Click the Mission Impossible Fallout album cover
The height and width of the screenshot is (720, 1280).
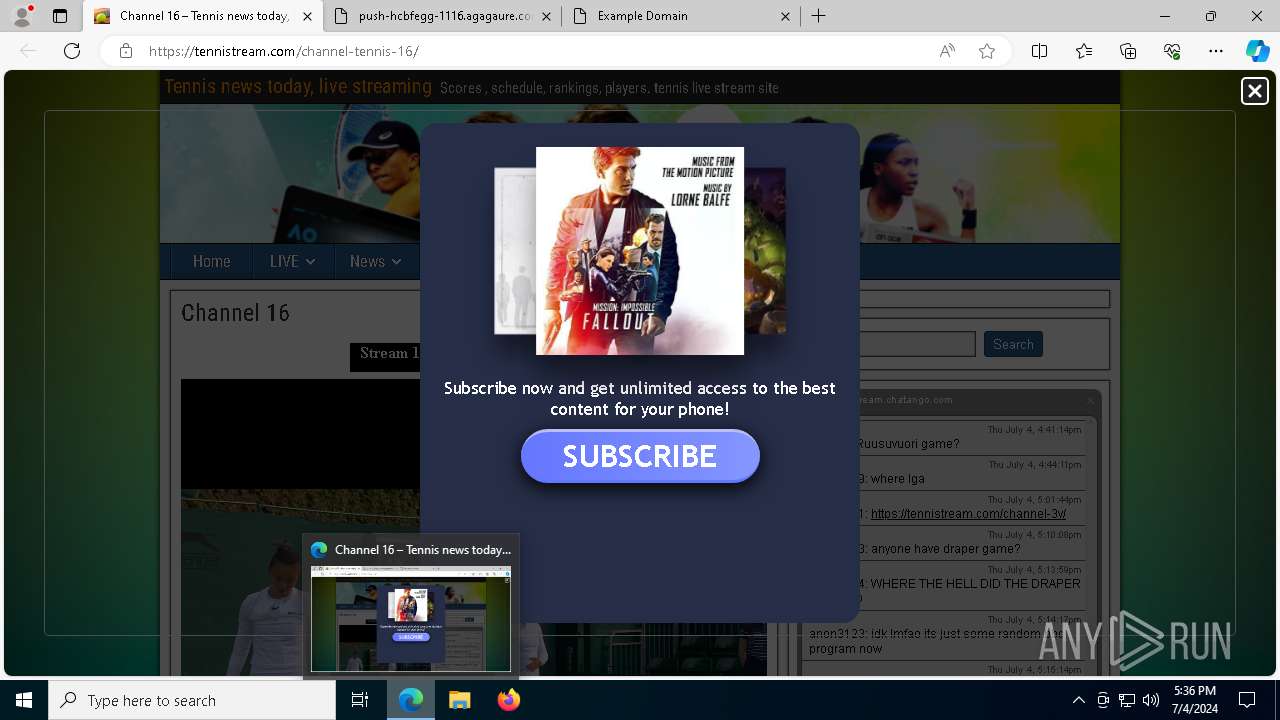point(640,251)
